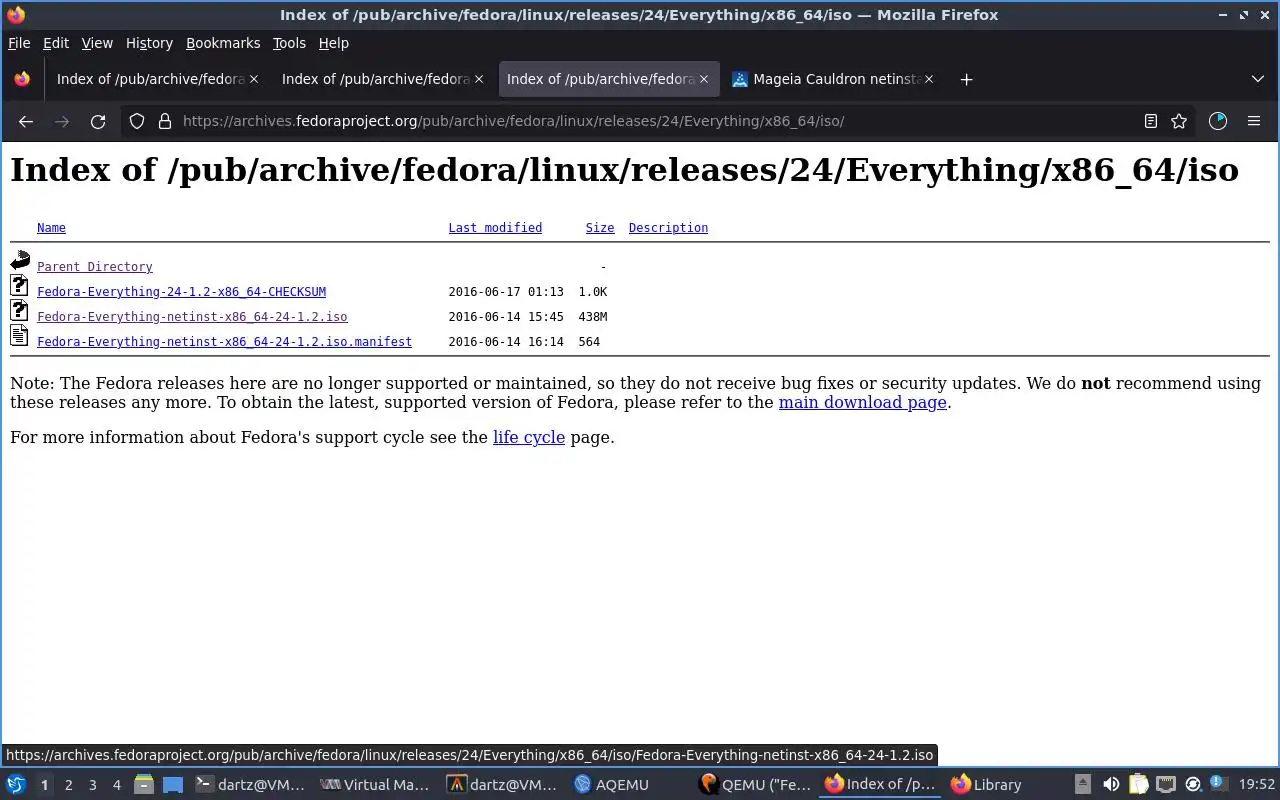Switch to Virtual Machine Manager taskbar window
The height and width of the screenshot is (800, 1280).
pyautogui.click(x=376, y=785)
